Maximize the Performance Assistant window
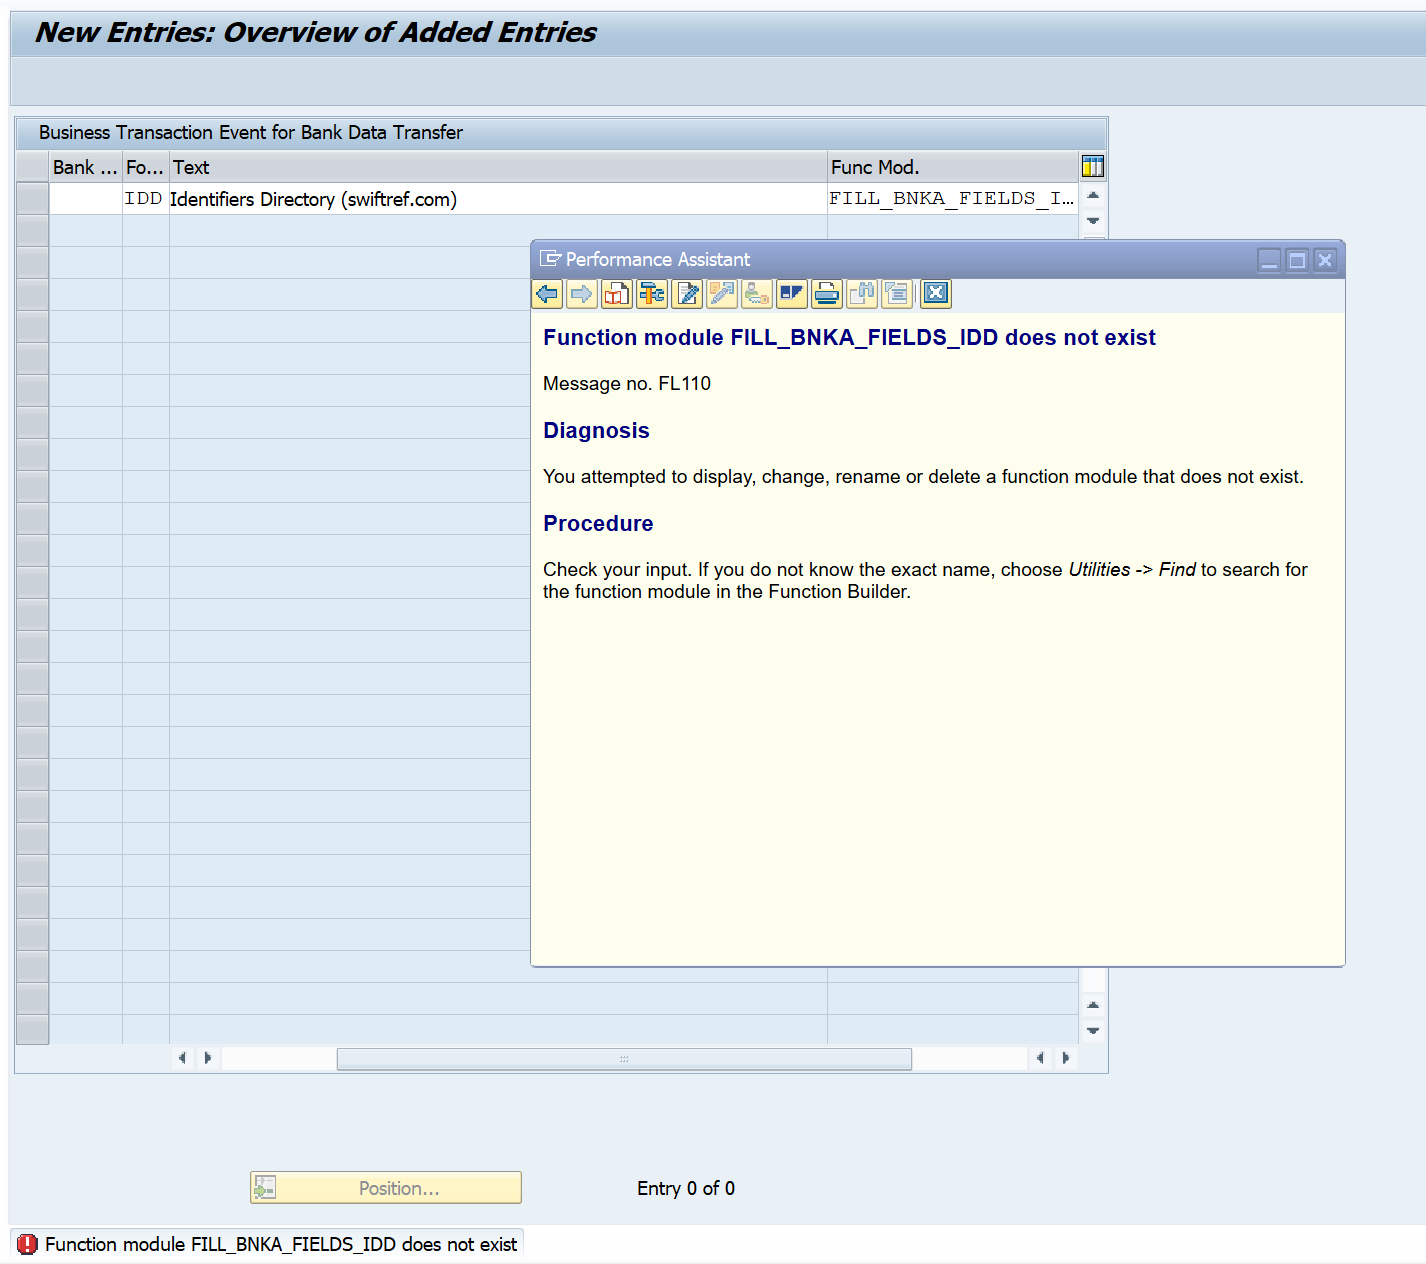Image resolution: width=1426 pixels, height=1264 pixels. point(1297,260)
